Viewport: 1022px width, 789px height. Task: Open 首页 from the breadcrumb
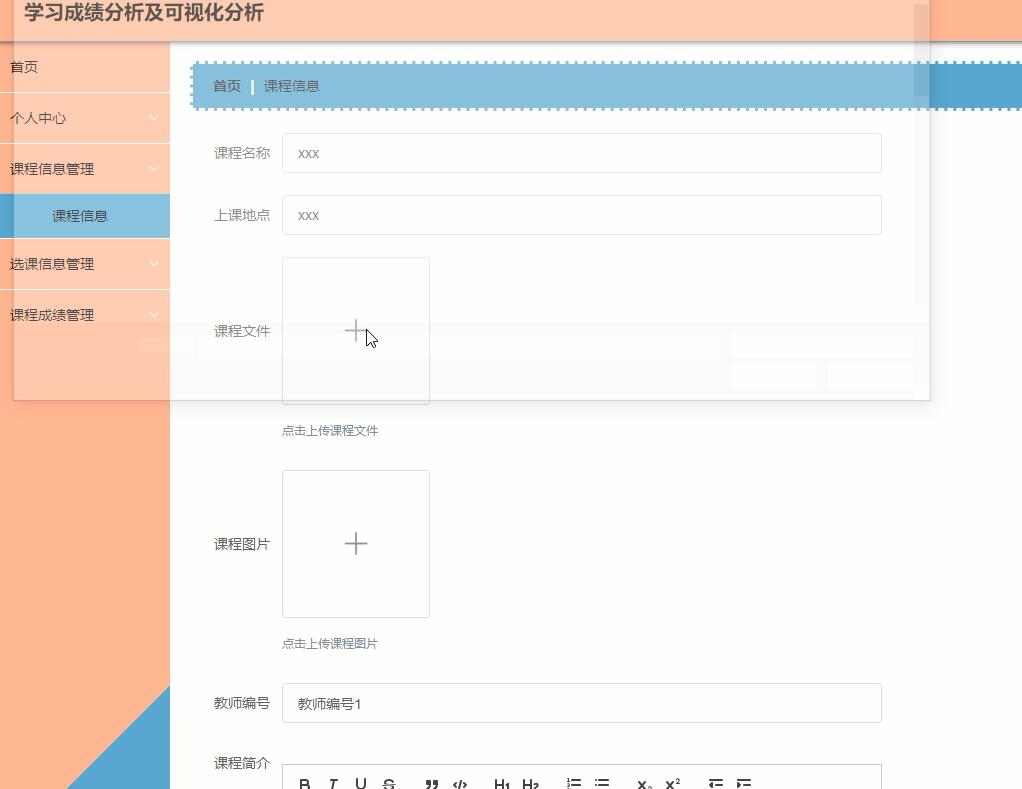[x=226, y=86]
